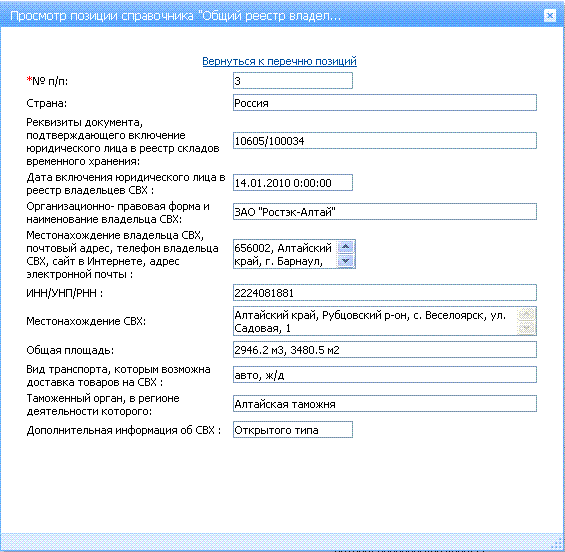Click scroll down arrow in owner address box
Viewport: 565px width, 552px height.
click(x=346, y=261)
